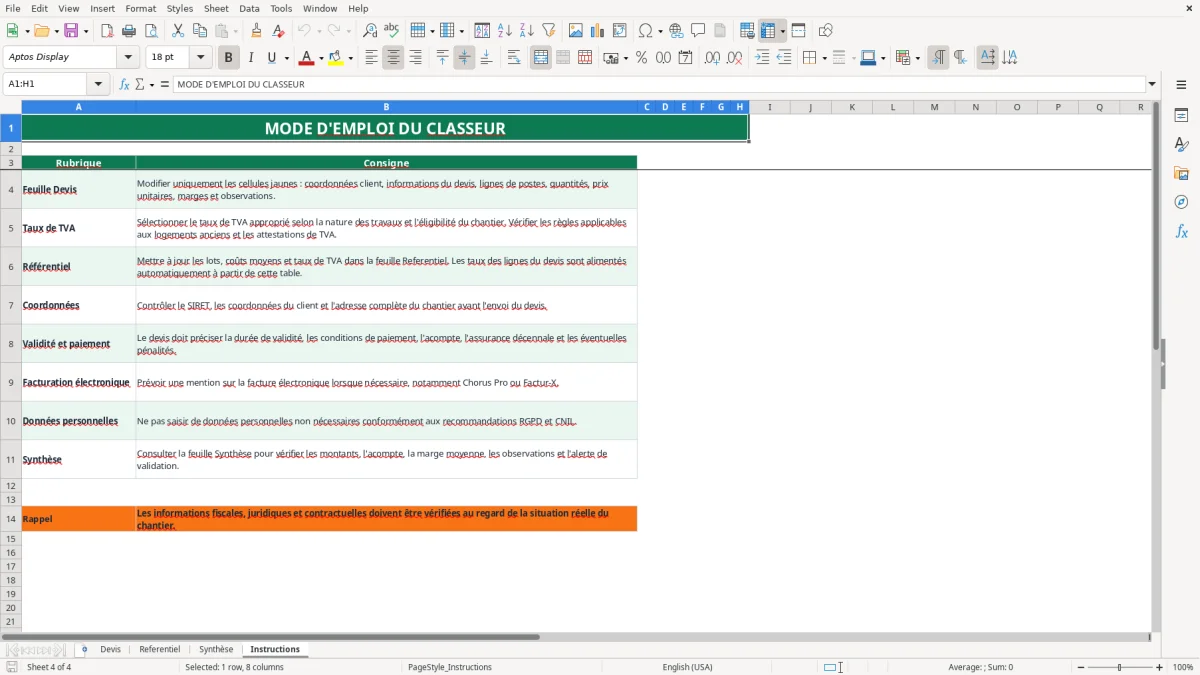Apply the yellow highlighting color swatch

click(x=336, y=58)
